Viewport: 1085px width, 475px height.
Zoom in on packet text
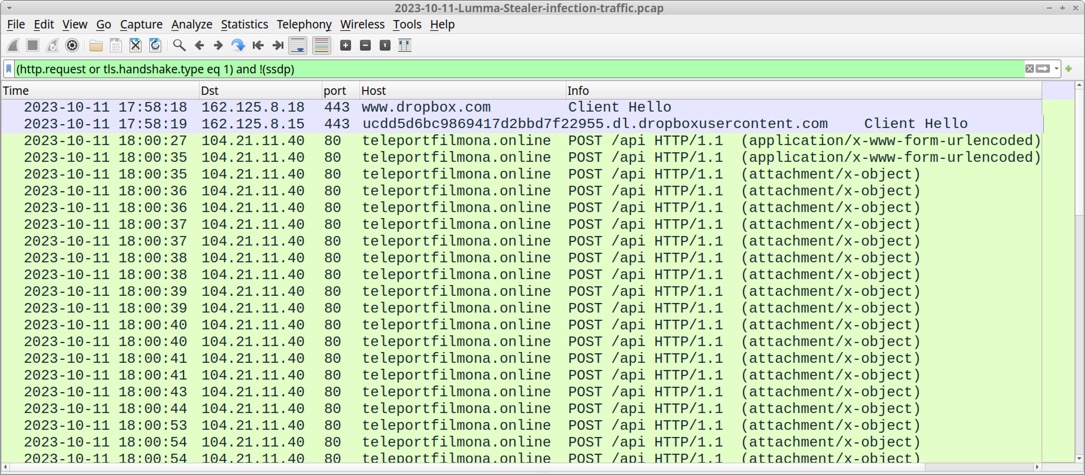(x=345, y=46)
